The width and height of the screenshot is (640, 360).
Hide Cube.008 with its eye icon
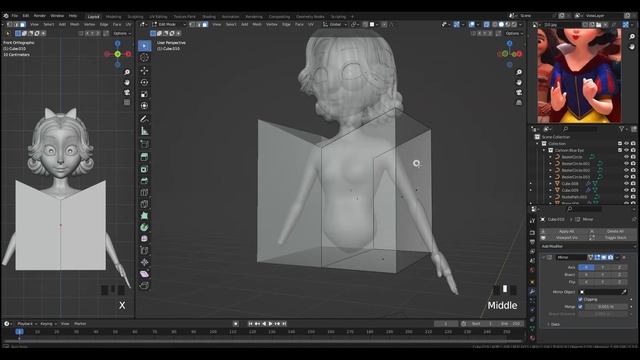[x=626, y=184]
